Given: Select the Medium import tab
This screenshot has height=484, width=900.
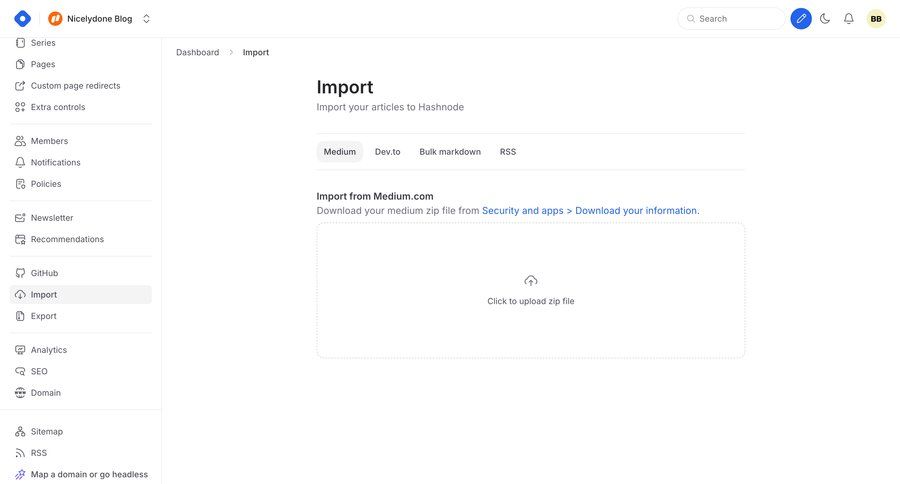Looking at the screenshot, I should (x=340, y=152).
